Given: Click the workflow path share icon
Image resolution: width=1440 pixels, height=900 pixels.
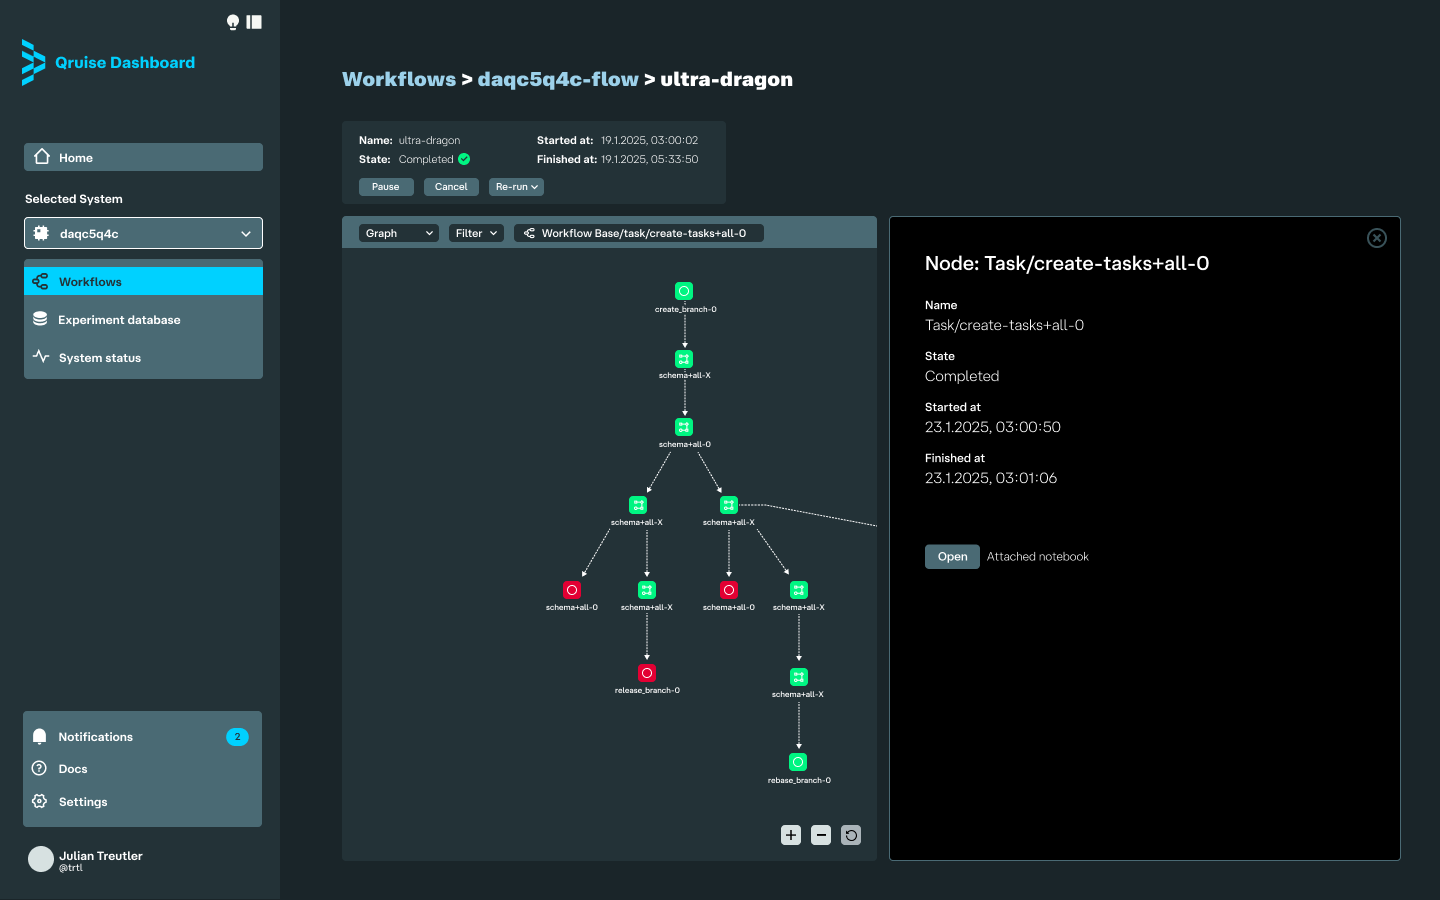Looking at the screenshot, I should point(529,233).
